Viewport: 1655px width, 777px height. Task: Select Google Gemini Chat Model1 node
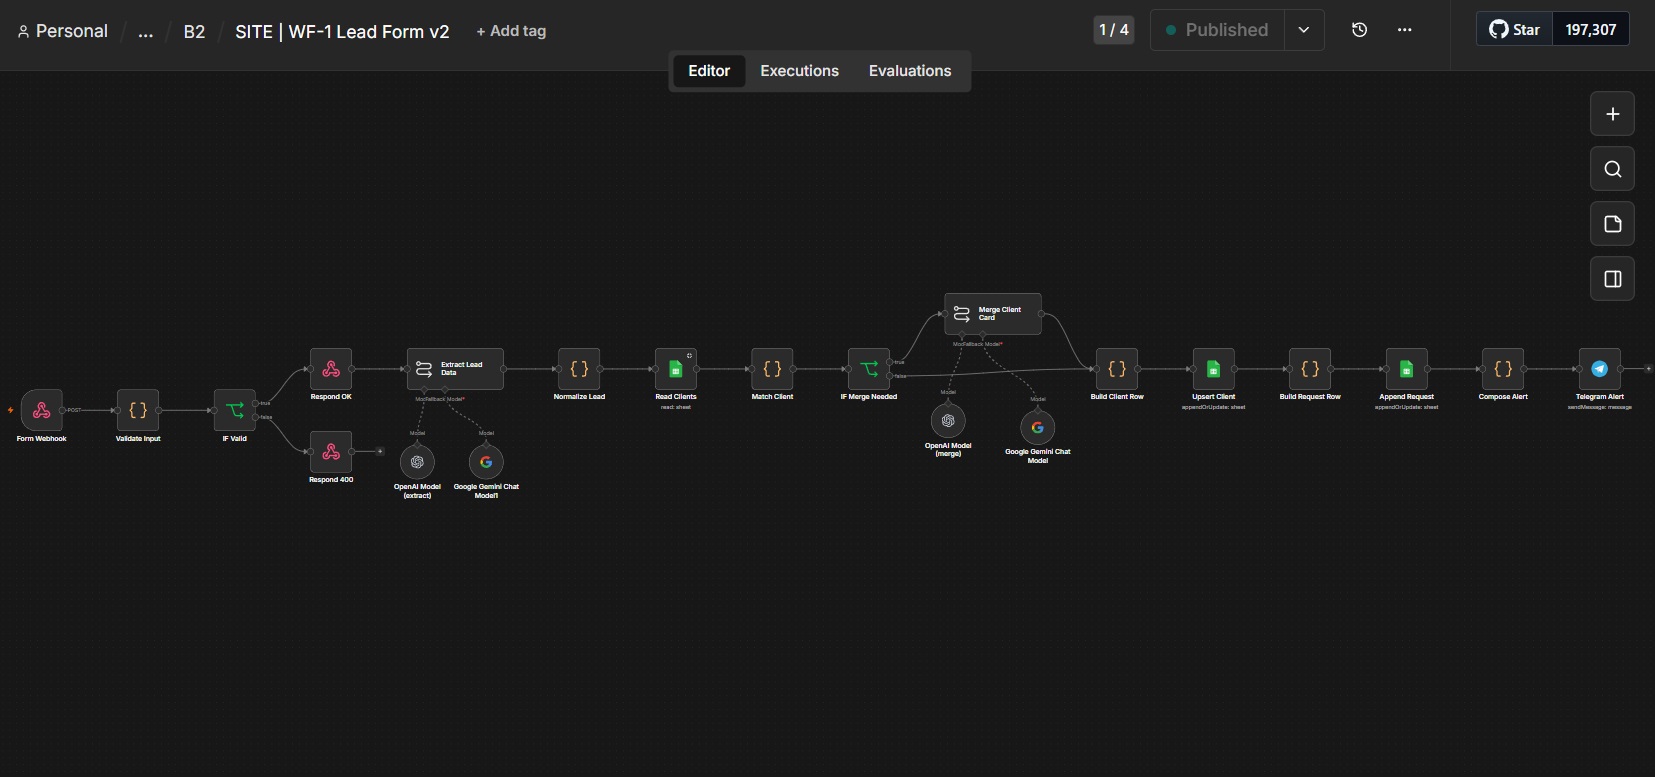click(486, 462)
